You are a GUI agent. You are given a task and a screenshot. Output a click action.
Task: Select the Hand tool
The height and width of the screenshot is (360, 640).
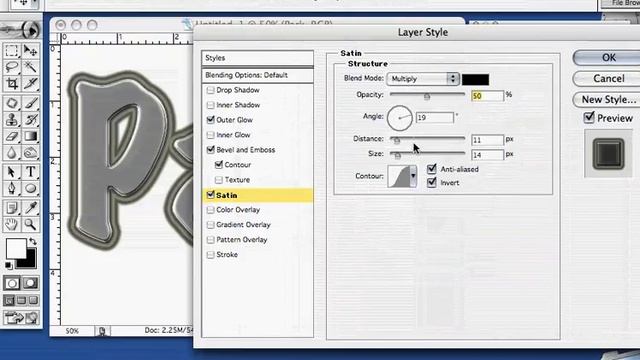click(12, 224)
